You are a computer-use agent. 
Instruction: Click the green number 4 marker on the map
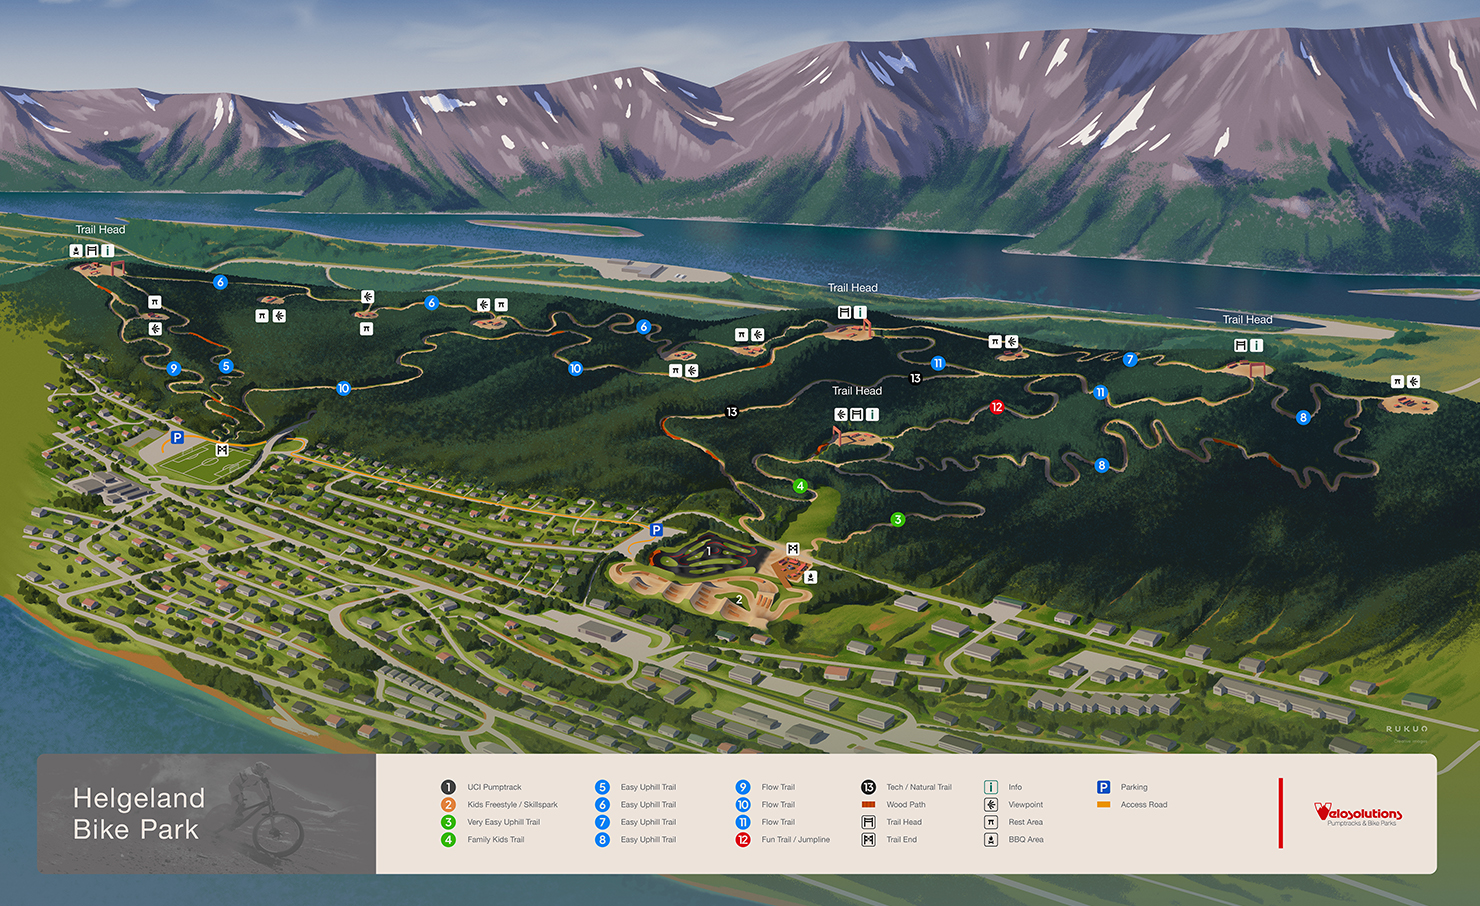800,486
